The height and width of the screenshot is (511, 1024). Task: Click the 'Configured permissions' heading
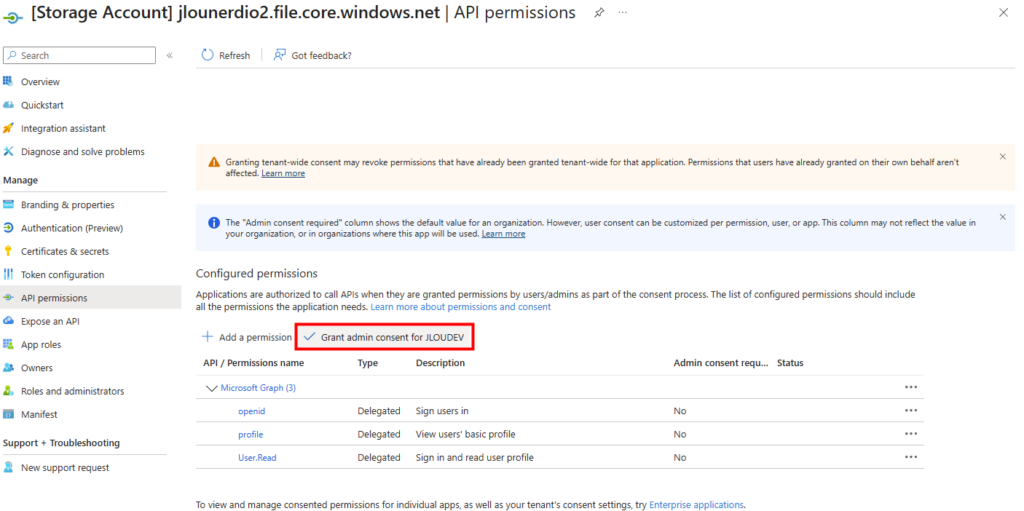coord(257,273)
